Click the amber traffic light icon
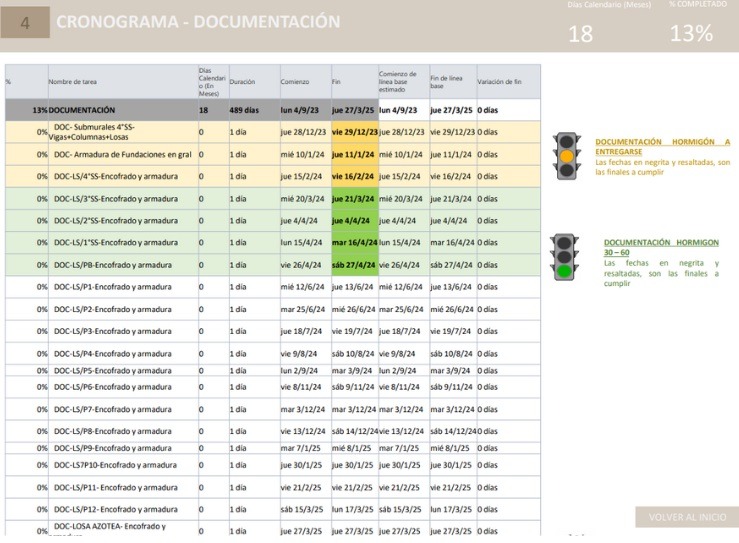Image resolution: width=739 pixels, height=543 pixels. (x=567, y=156)
